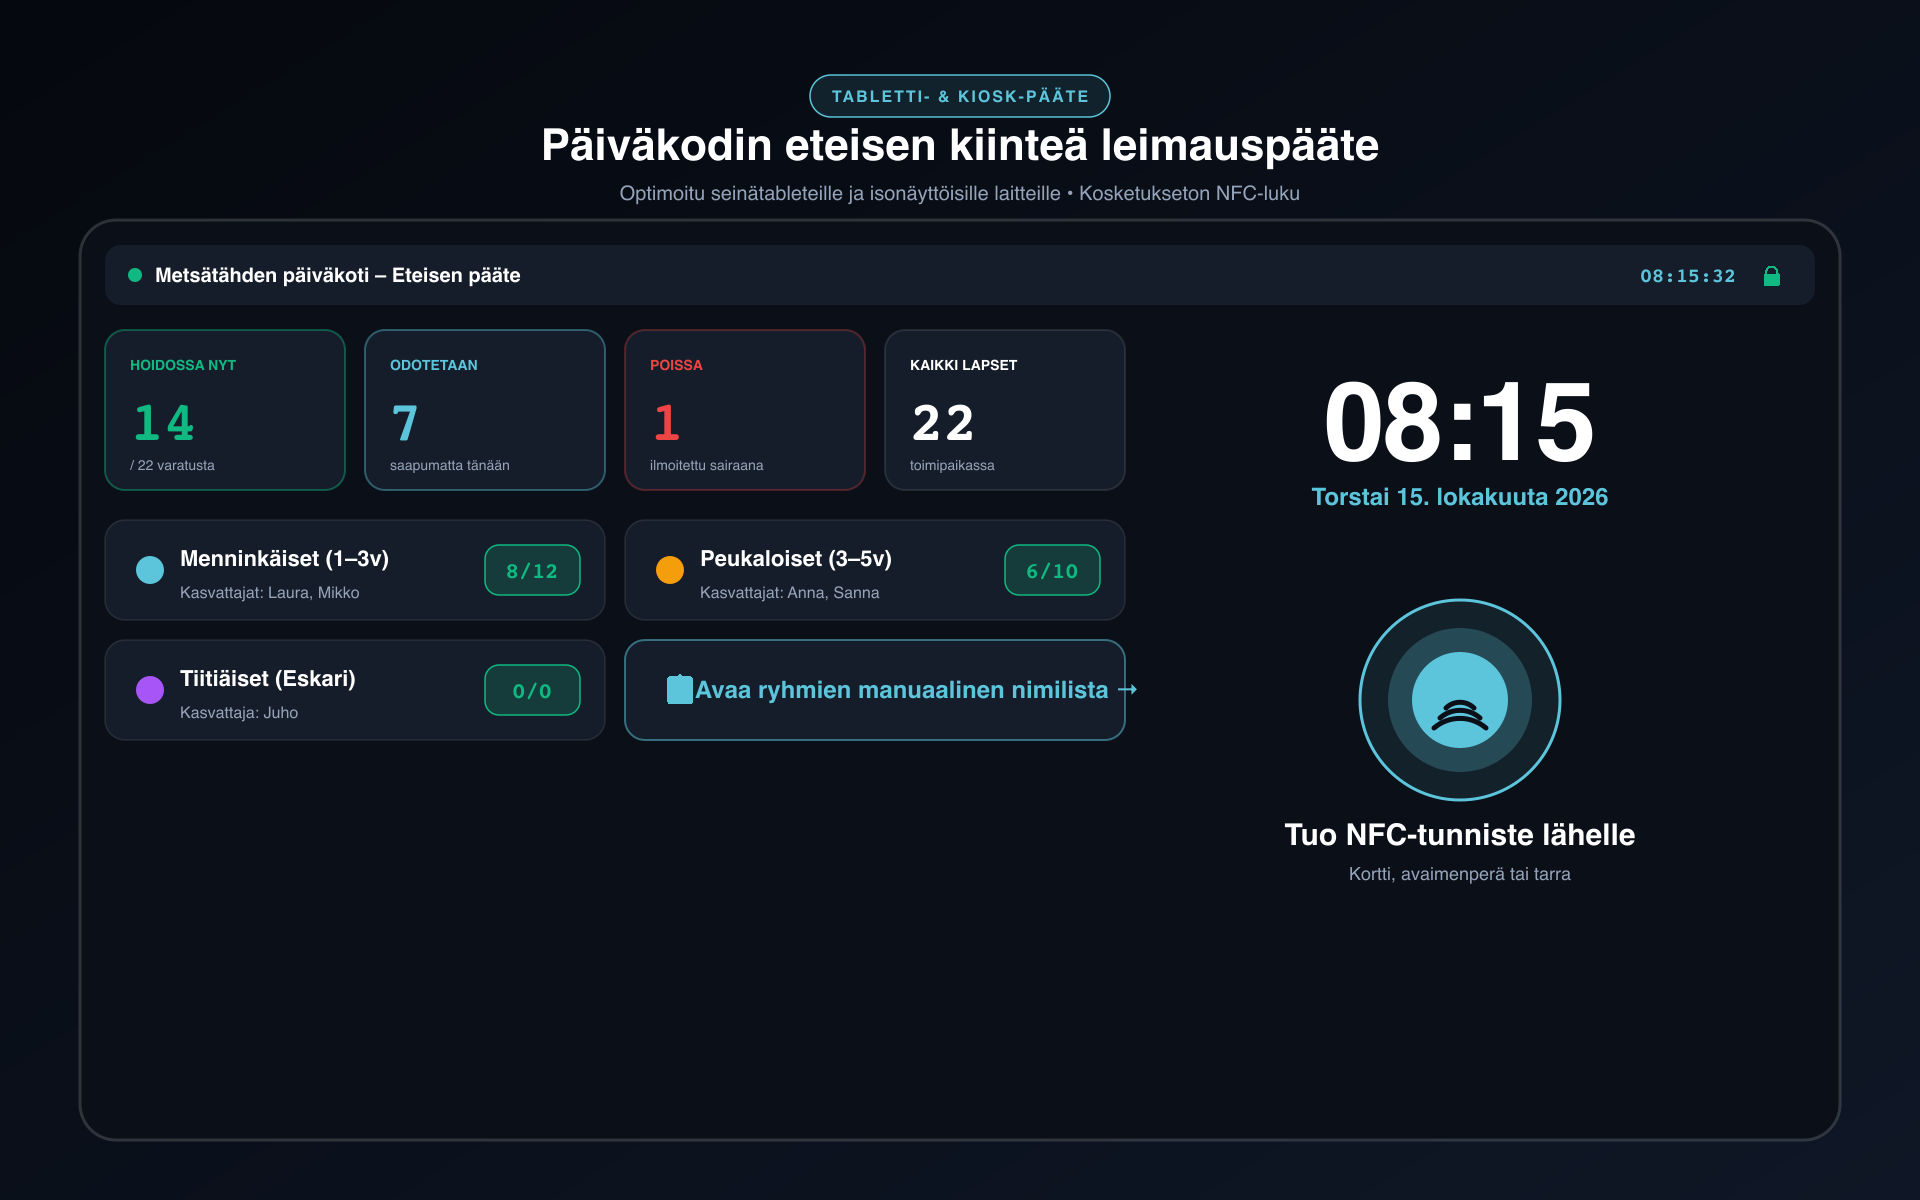The width and height of the screenshot is (1920, 1200).
Task: Select the Kaikki lapset stat card
Action: (1005, 410)
